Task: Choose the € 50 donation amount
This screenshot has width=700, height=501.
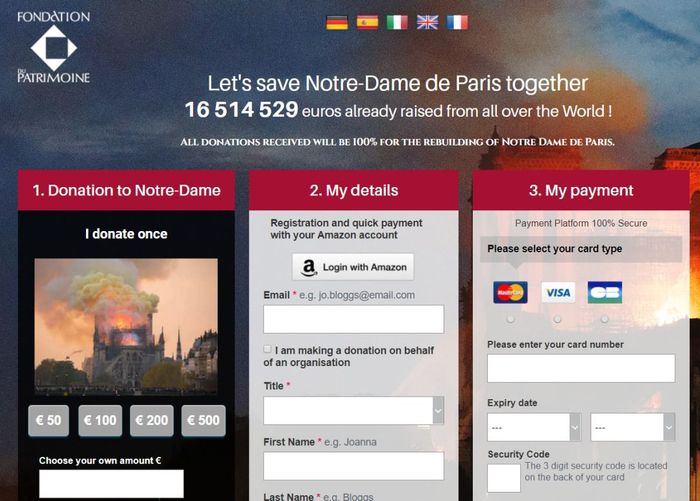Action: [x=49, y=420]
